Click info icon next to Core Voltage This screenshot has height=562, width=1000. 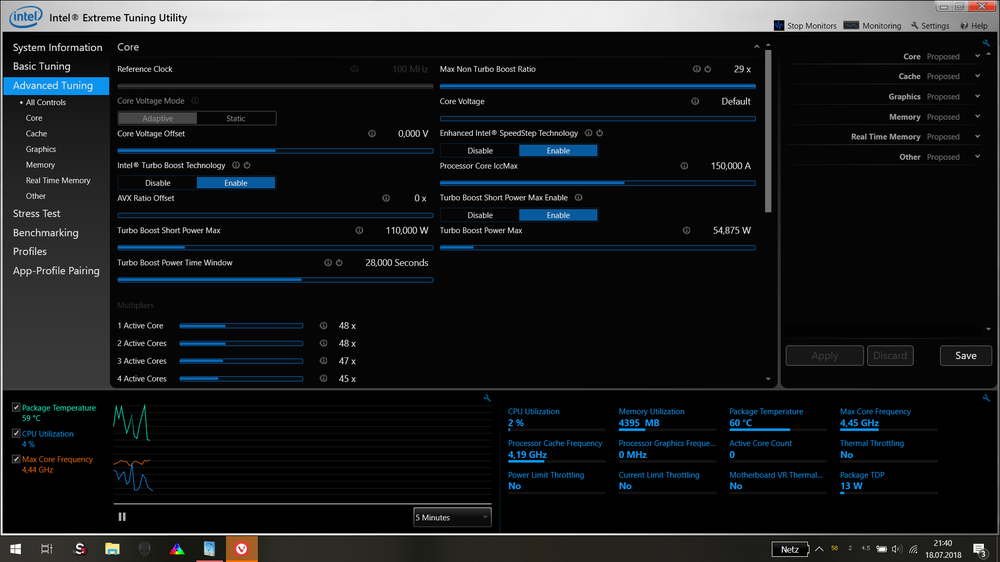click(x=694, y=101)
